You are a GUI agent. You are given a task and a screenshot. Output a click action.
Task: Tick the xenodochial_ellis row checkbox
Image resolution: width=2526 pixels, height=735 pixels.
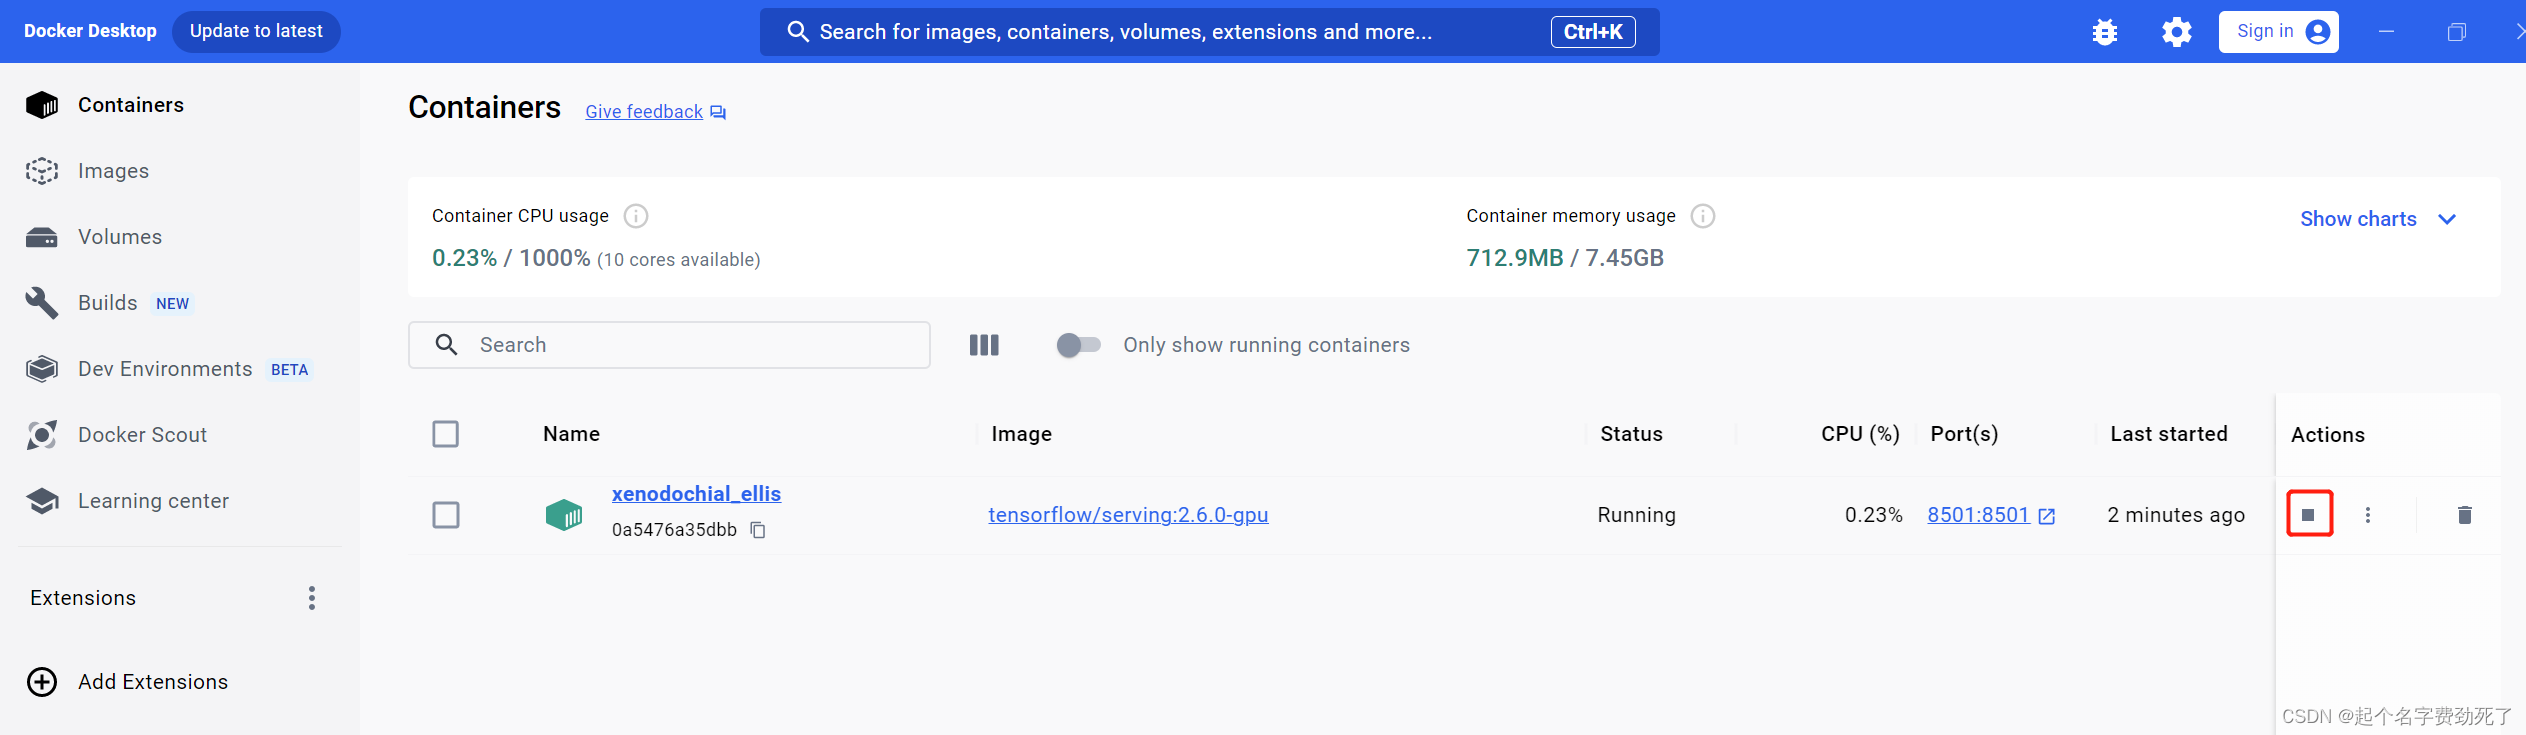click(446, 515)
